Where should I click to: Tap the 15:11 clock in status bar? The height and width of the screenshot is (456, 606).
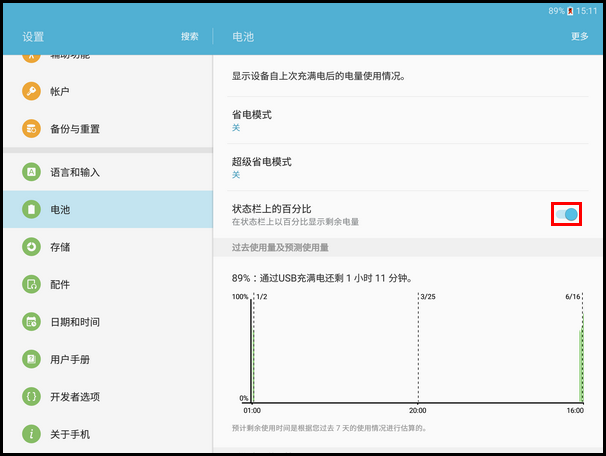click(x=586, y=11)
